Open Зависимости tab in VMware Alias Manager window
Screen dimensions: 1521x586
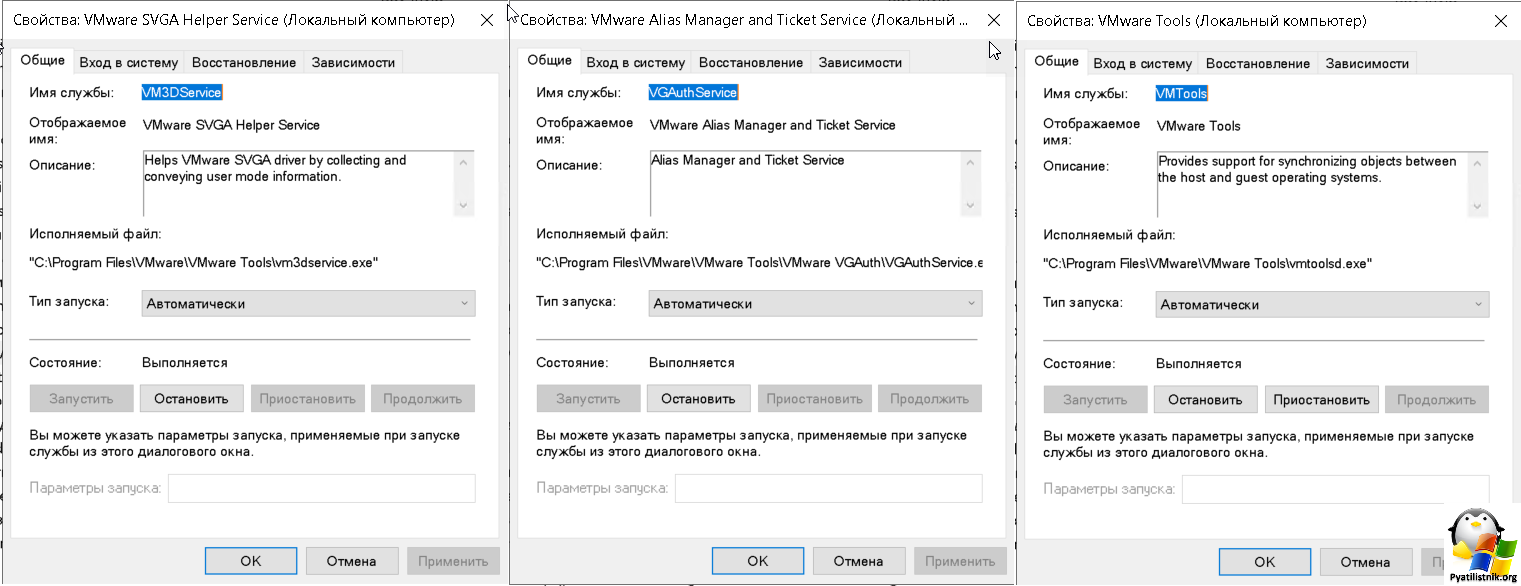click(x=860, y=62)
